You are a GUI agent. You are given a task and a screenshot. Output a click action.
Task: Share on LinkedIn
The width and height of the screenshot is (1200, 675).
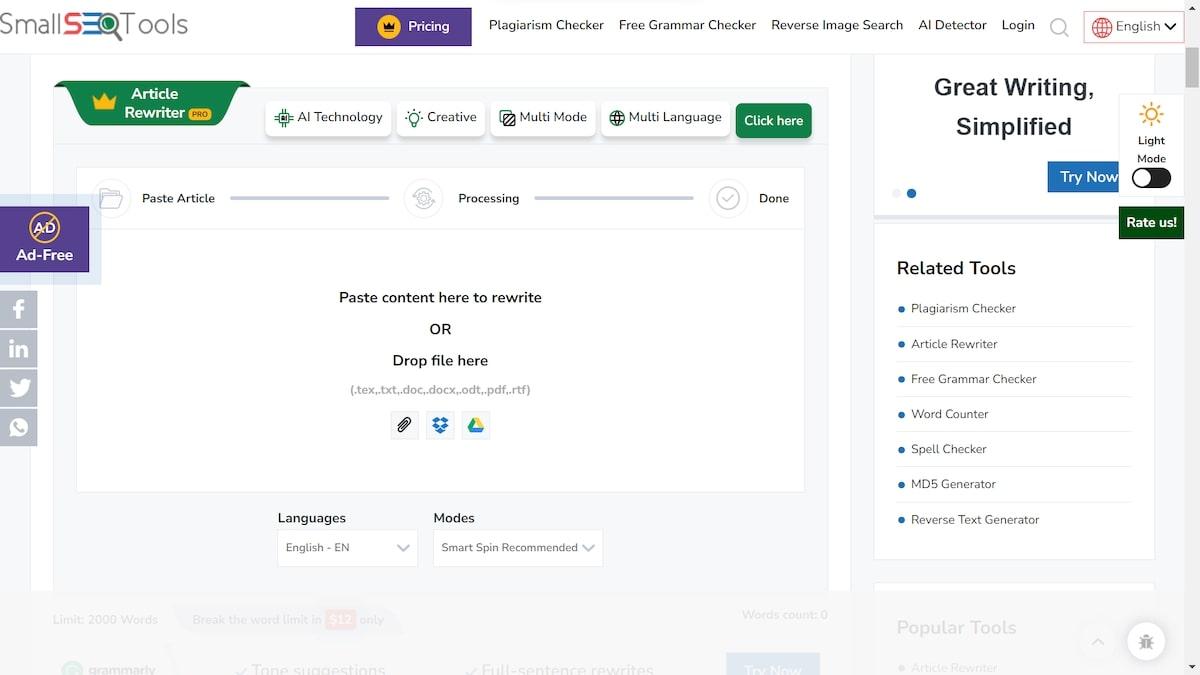18,349
